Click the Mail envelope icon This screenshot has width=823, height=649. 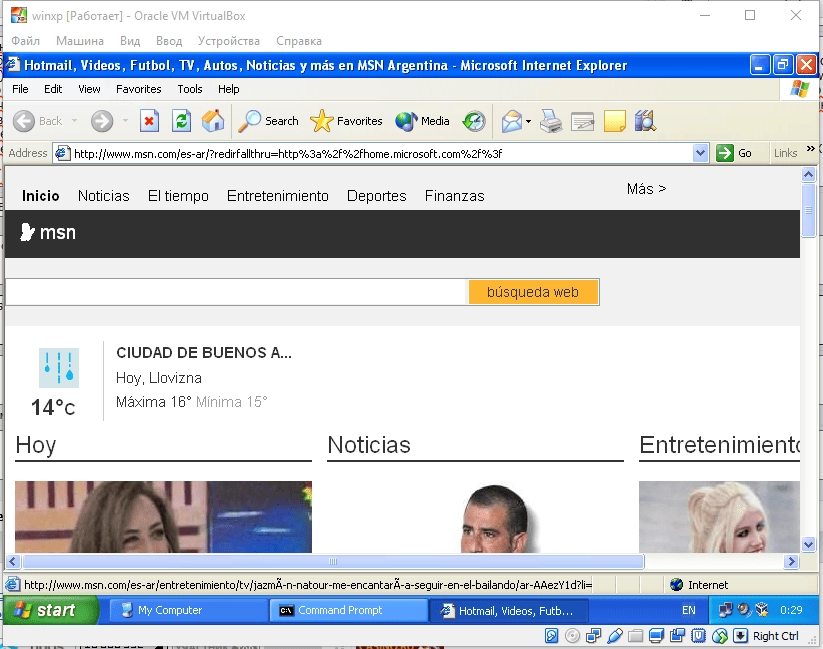512,121
